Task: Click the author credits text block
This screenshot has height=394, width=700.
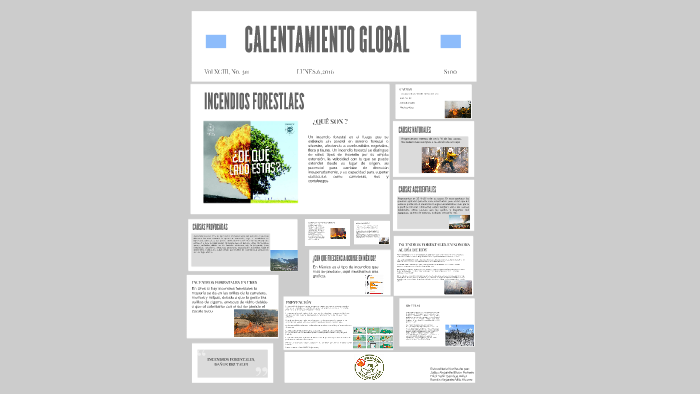Action: pyautogui.click(x=451, y=374)
